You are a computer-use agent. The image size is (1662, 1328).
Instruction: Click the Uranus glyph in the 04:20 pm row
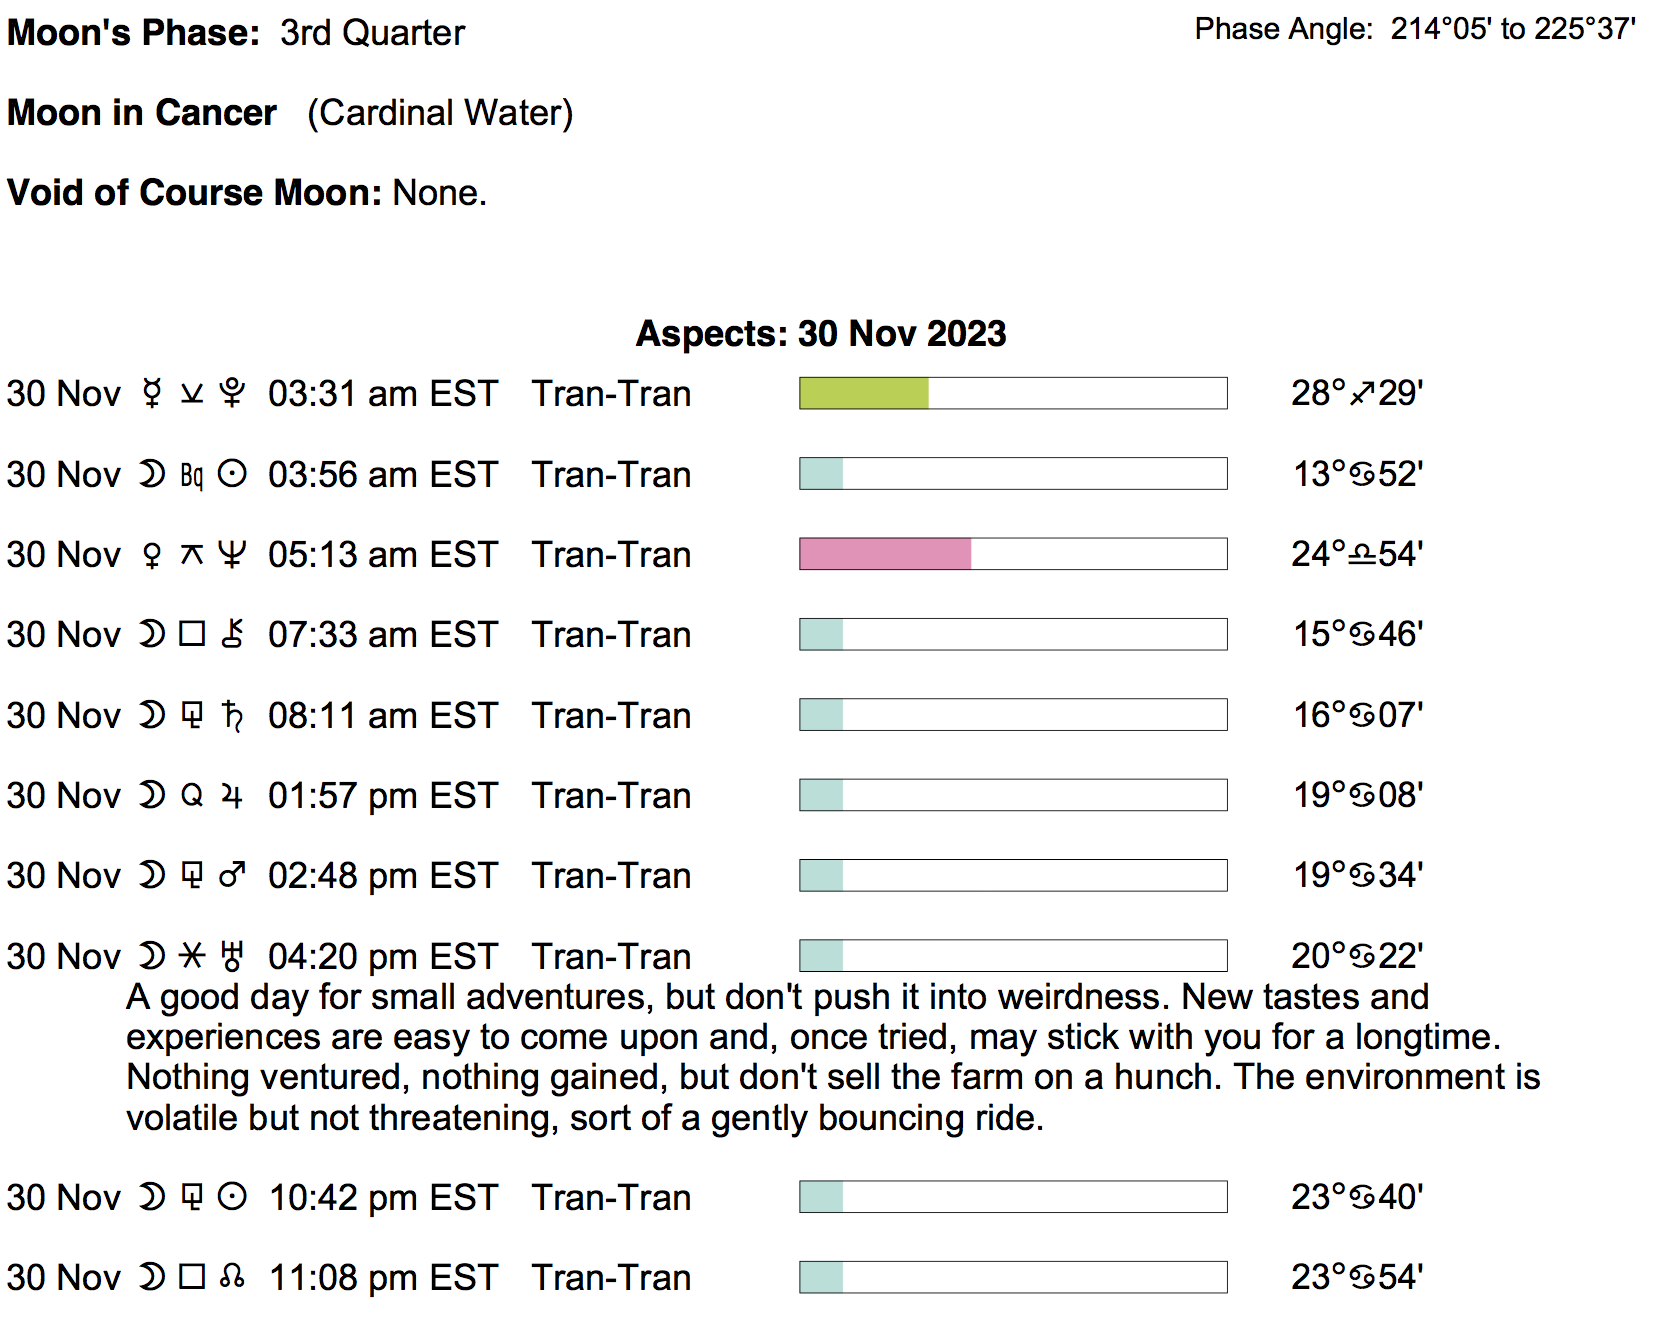[x=232, y=956]
